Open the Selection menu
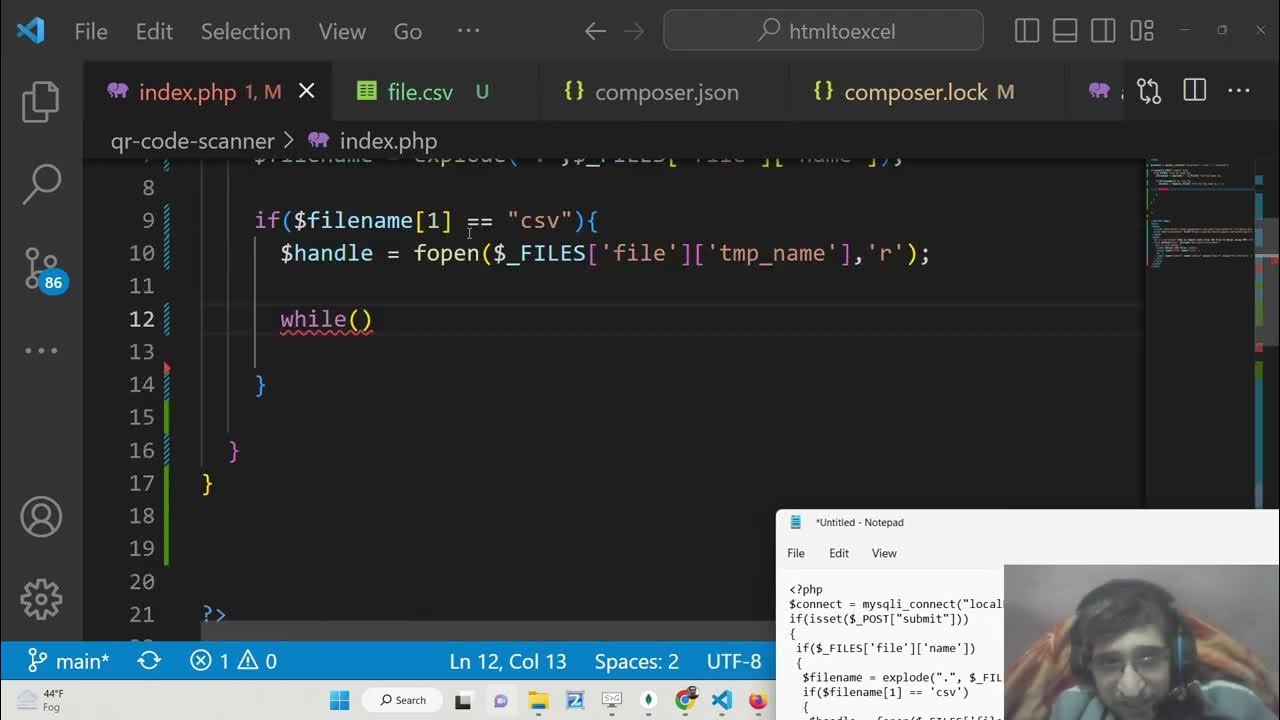The image size is (1280, 720). pyautogui.click(x=245, y=31)
